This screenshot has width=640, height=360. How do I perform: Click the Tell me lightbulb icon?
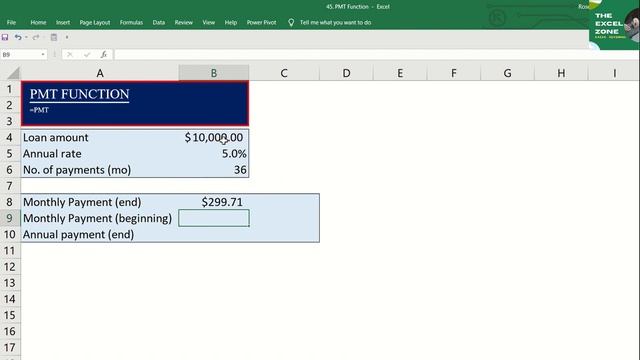291,22
